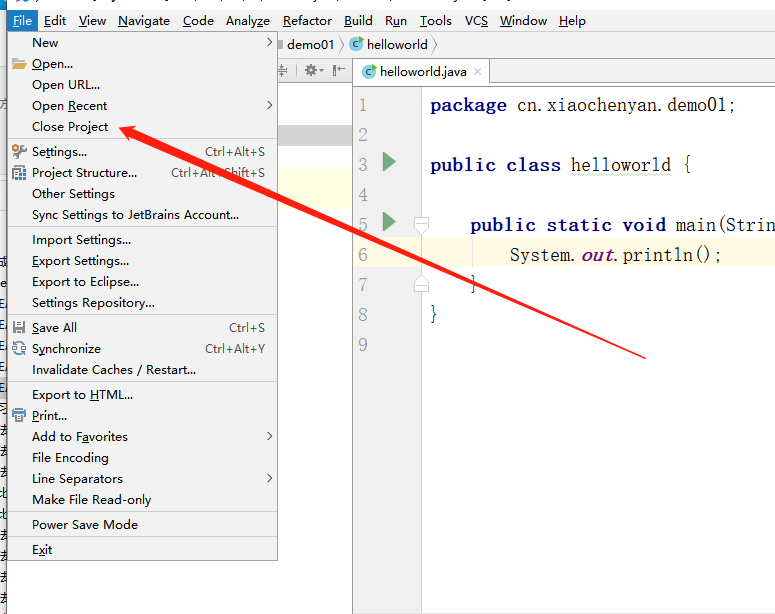
Task: Click Invalidate Caches / Restart
Action: (x=113, y=370)
